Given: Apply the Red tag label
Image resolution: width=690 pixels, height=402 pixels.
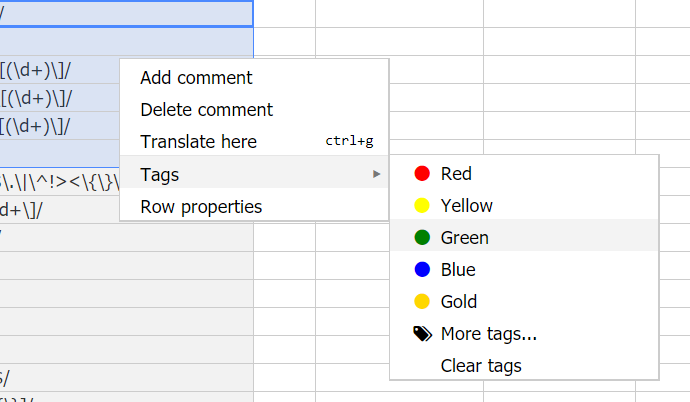Looking at the screenshot, I should (456, 174).
